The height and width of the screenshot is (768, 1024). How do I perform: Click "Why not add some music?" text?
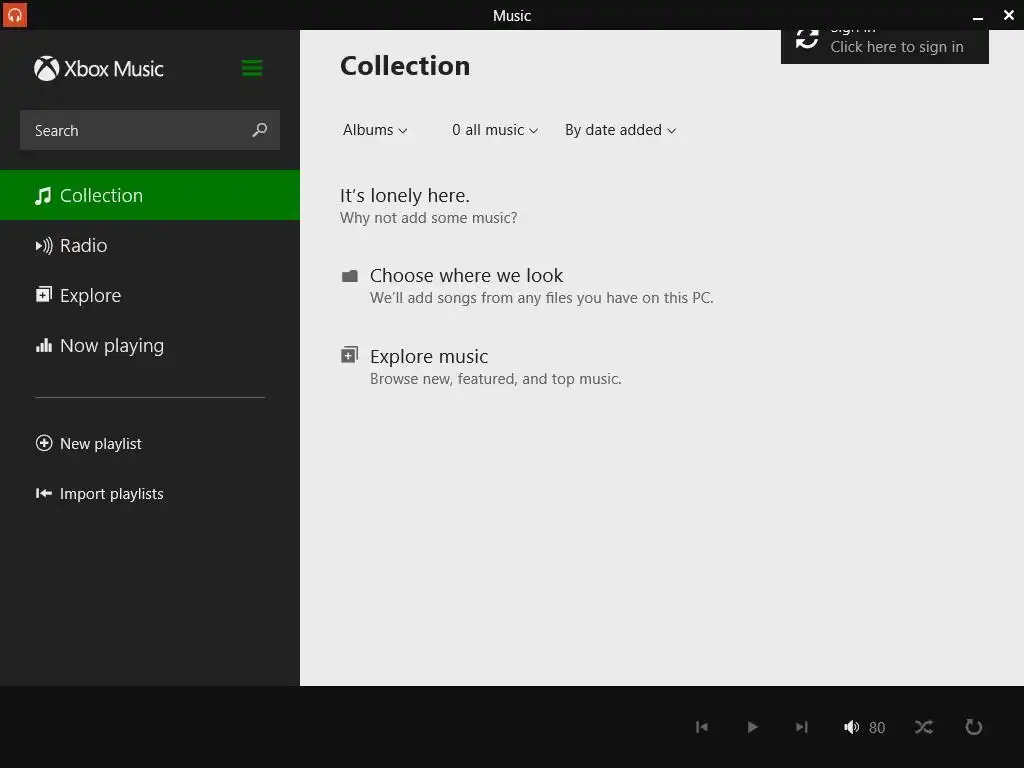click(x=428, y=217)
